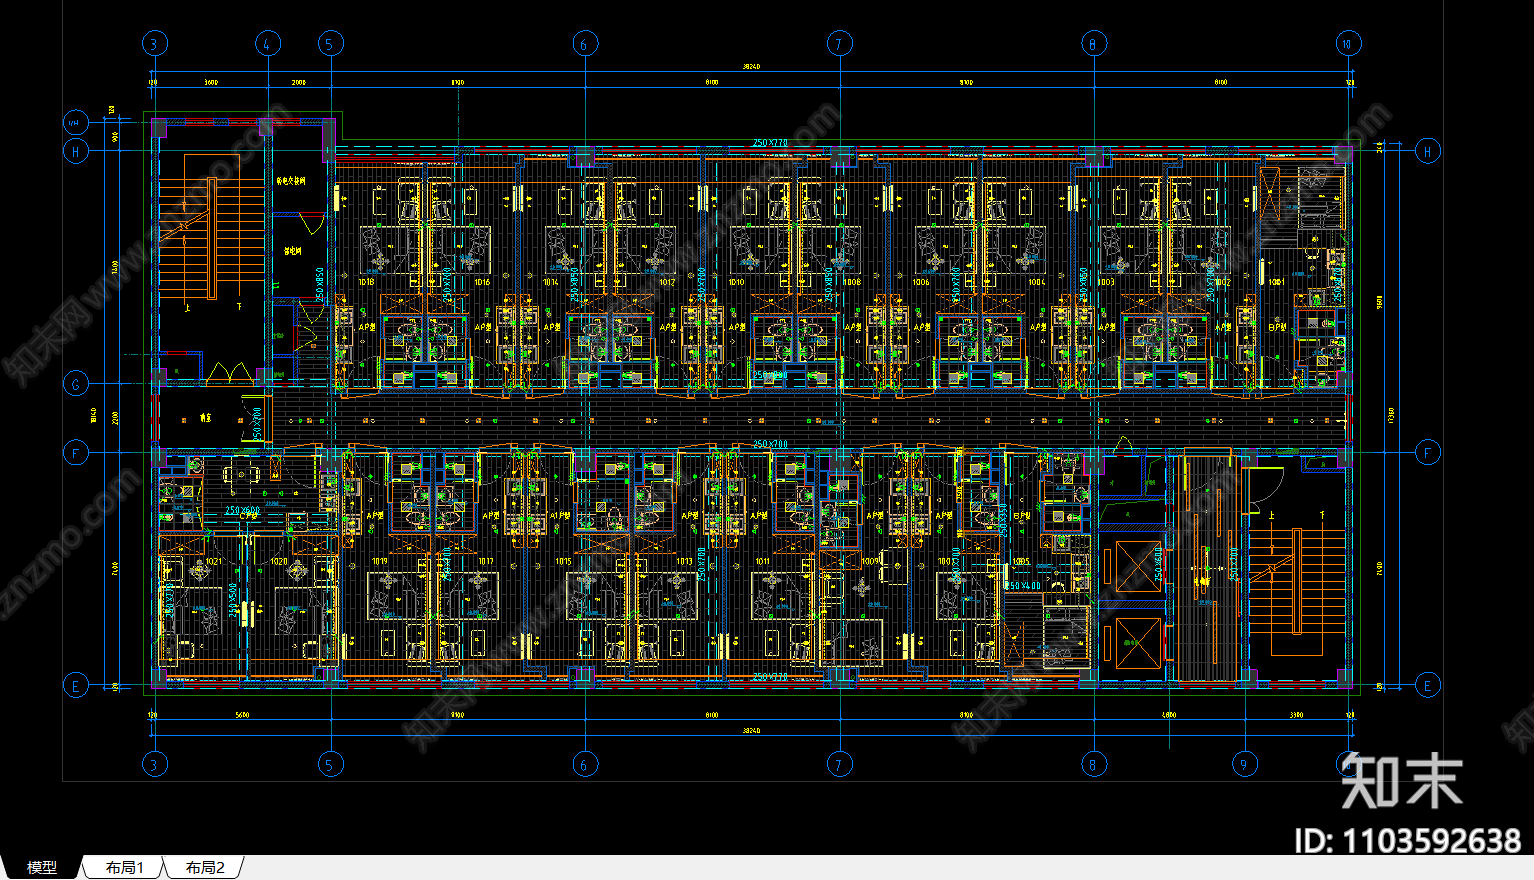Viewport: 1534px width, 880px height.
Task: Click room number 1018 label
Action: [367, 283]
